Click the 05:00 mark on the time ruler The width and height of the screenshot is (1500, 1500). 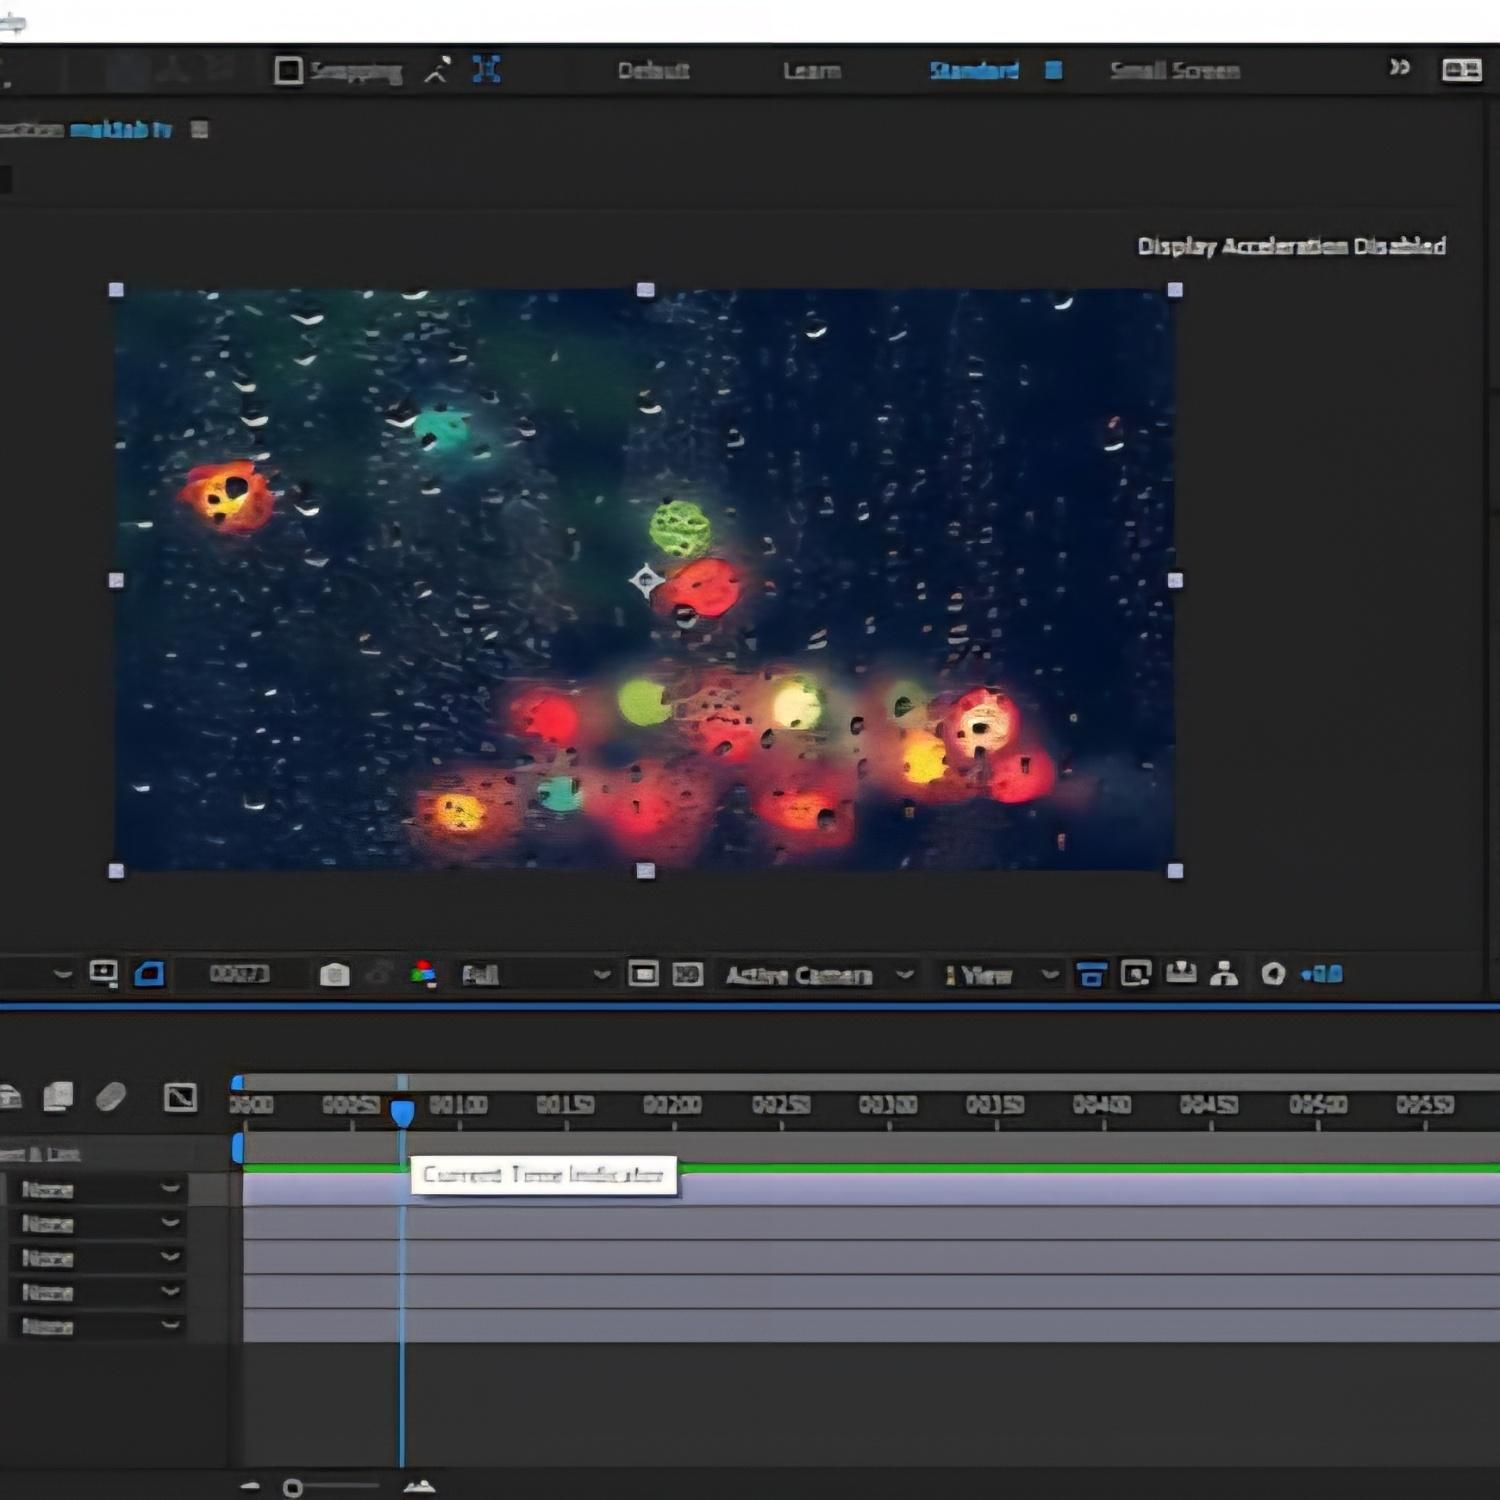pyautogui.click(x=1318, y=1105)
